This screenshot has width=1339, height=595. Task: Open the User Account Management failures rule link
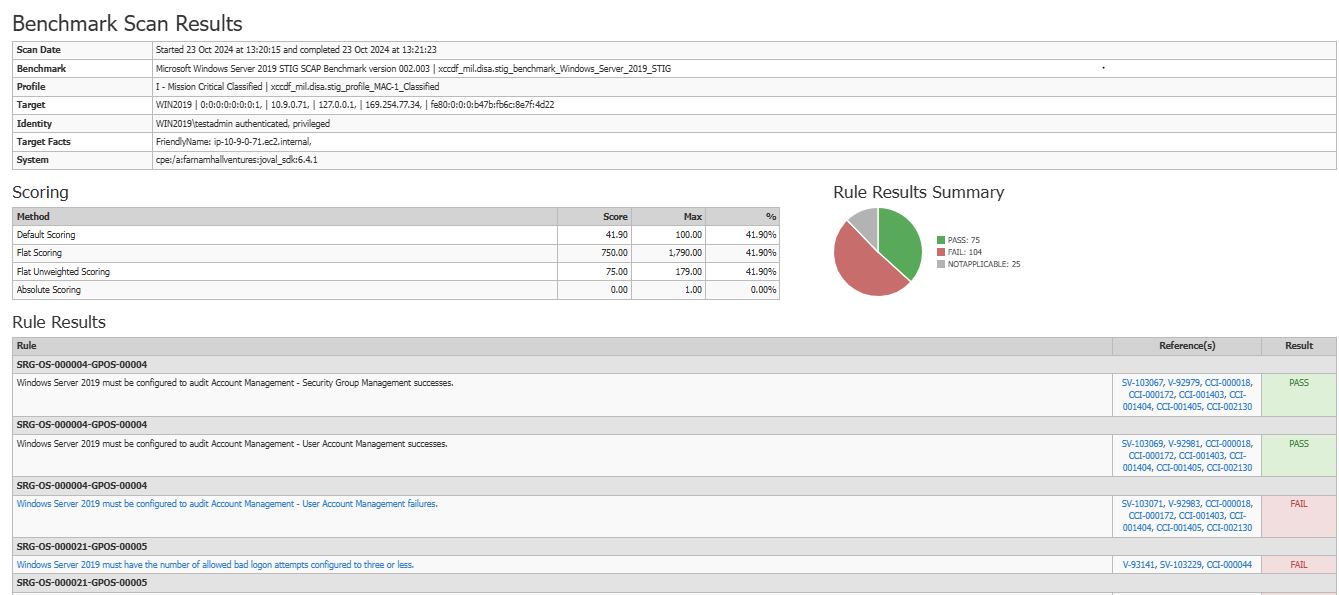tap(227, 504)
